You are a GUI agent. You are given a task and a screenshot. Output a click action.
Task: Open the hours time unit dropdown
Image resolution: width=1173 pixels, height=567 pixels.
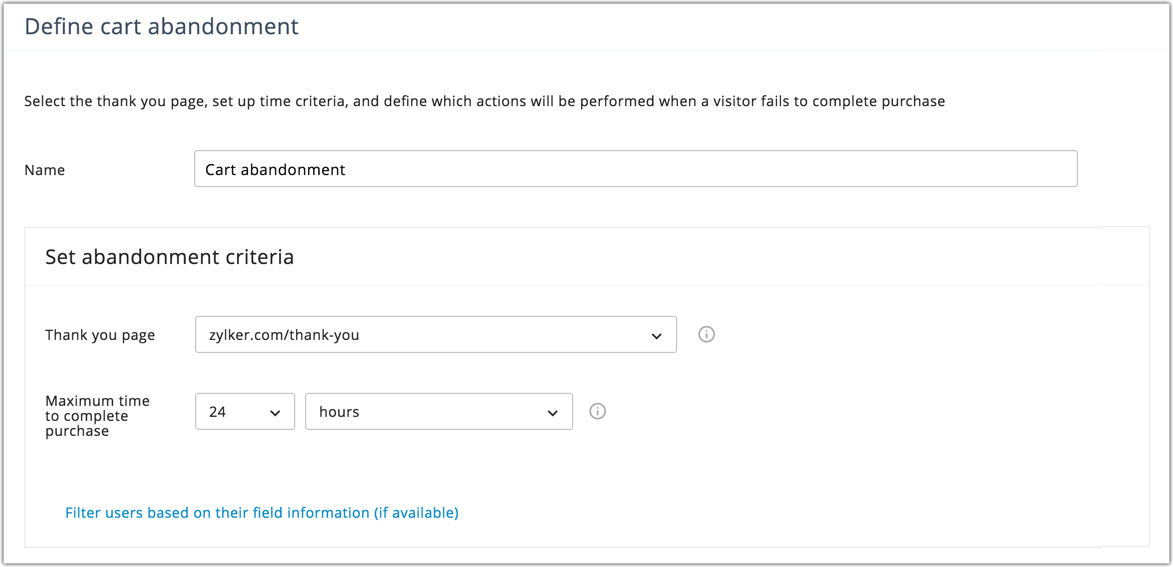[x=438, y=412]
